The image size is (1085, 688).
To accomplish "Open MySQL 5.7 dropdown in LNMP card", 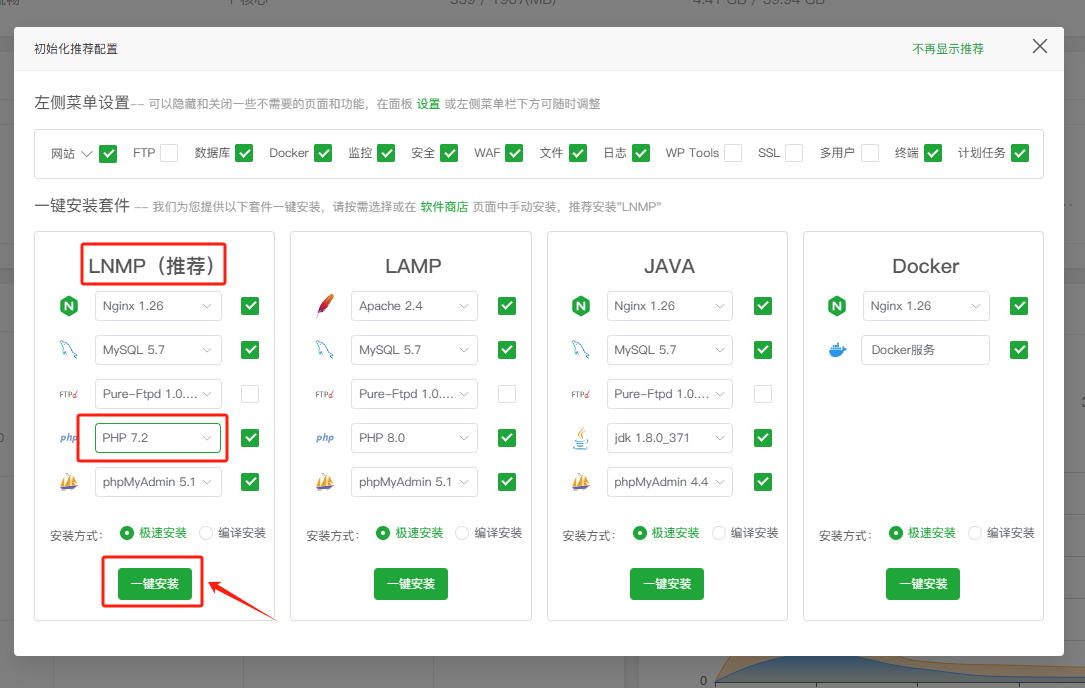I will (158, 350).
